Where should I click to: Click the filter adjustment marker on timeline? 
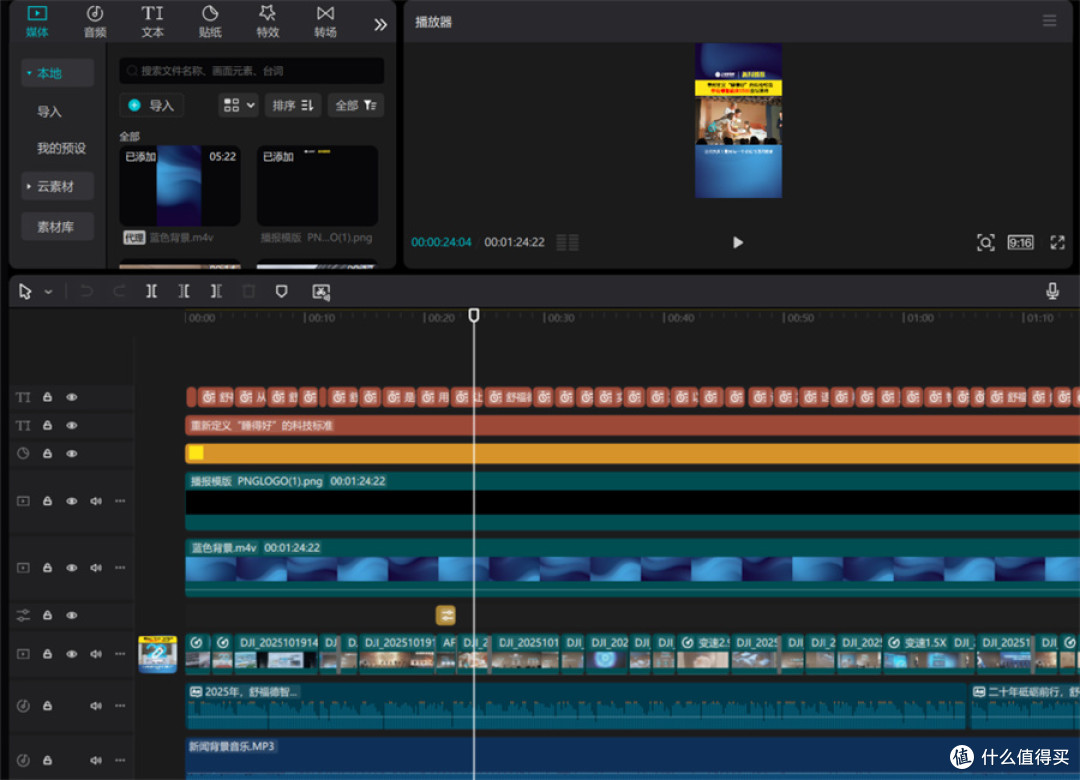[446, 615]
